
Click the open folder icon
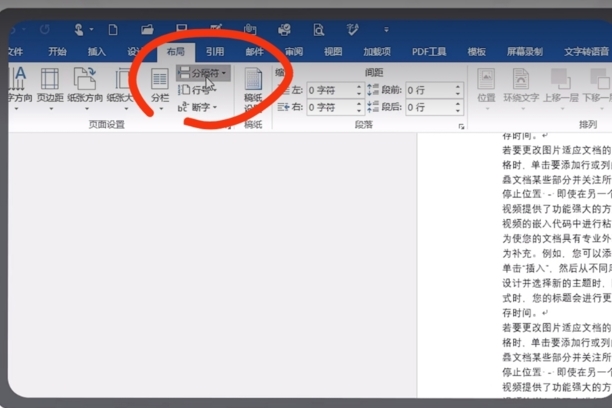147,30
